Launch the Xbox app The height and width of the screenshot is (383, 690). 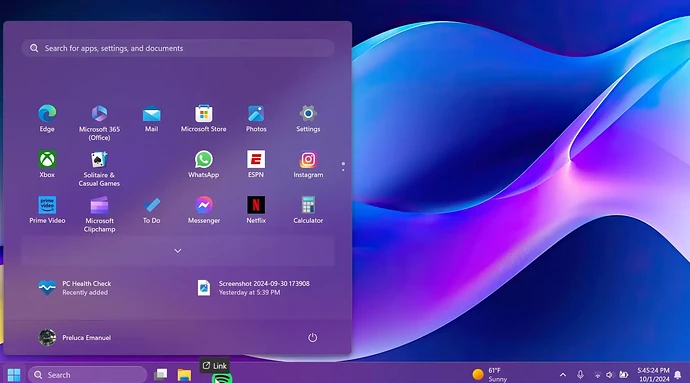pos(47,164)
